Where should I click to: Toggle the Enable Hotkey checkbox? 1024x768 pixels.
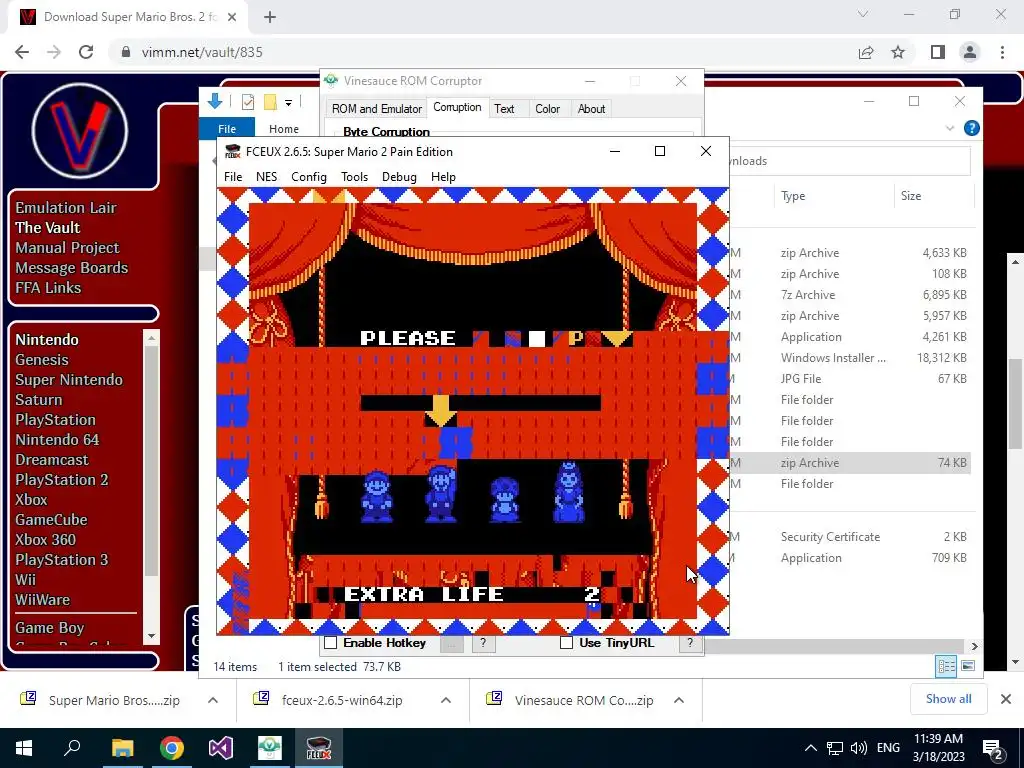pyautogui.click(x=330, y=643)
